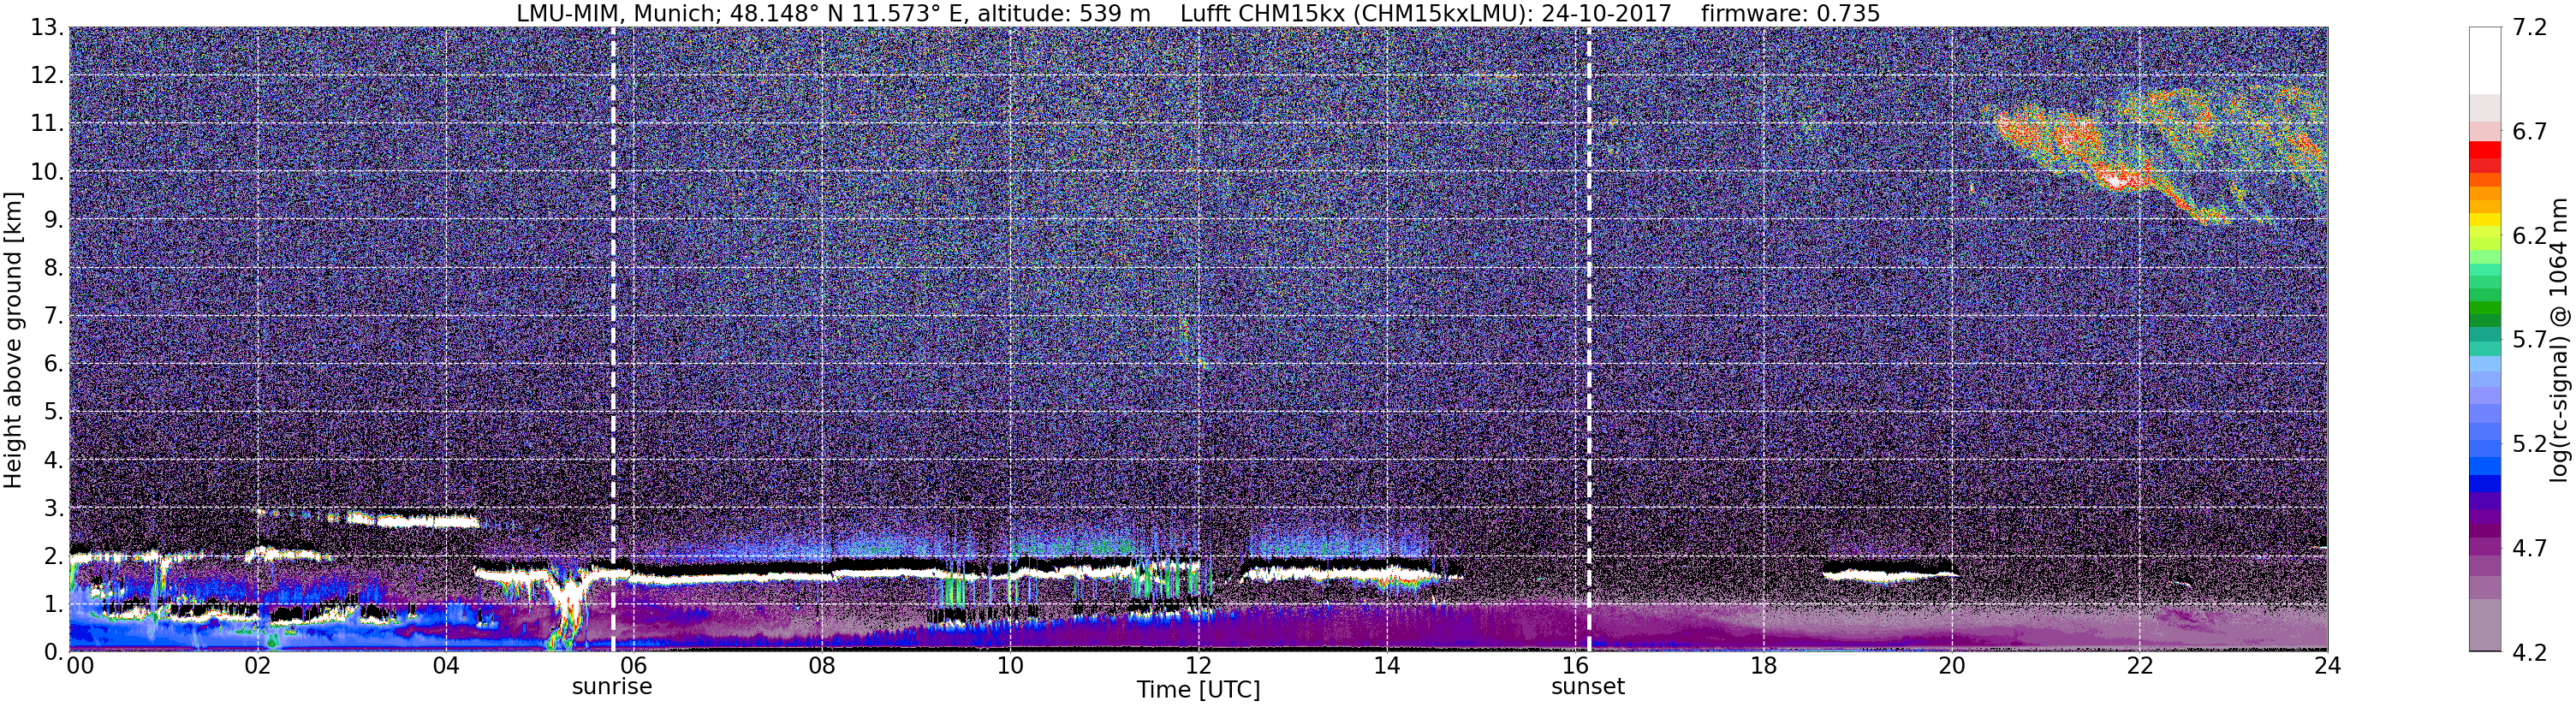The image size is (2576, 707).
Task: Click the y-axis tick label '5.'
Action: [54, 411]
